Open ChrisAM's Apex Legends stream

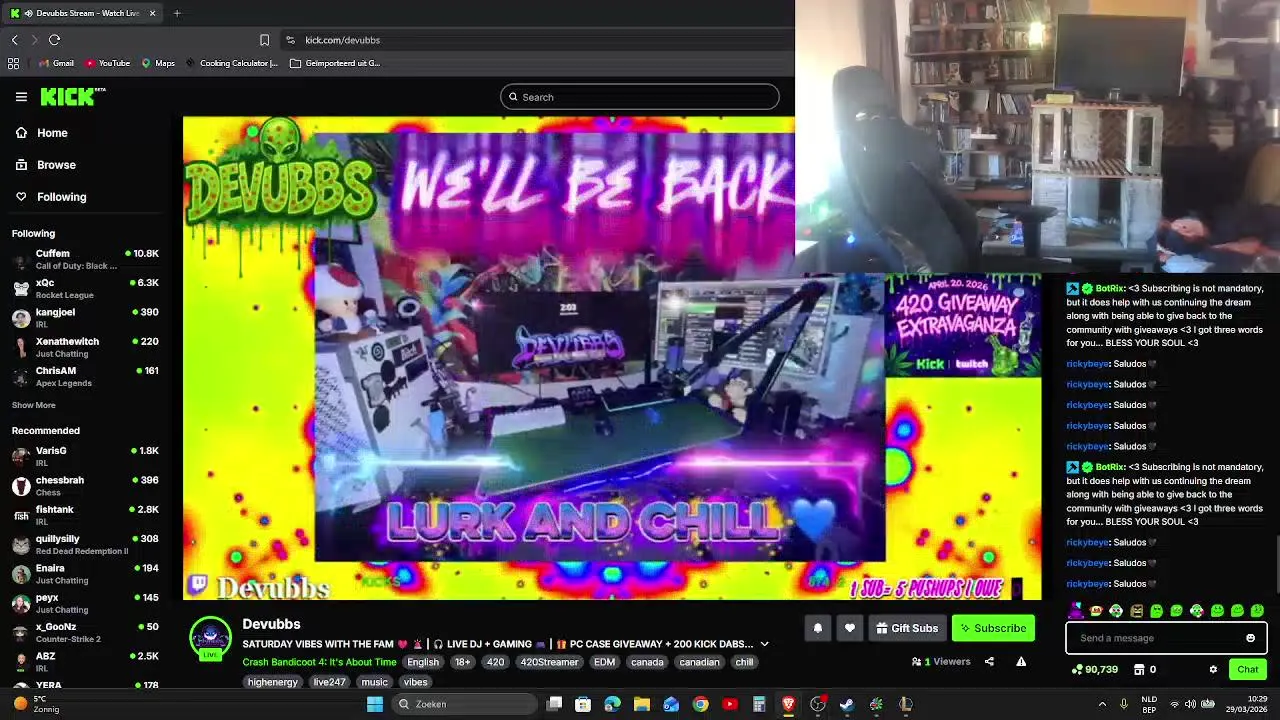click(x=85, y=376)
